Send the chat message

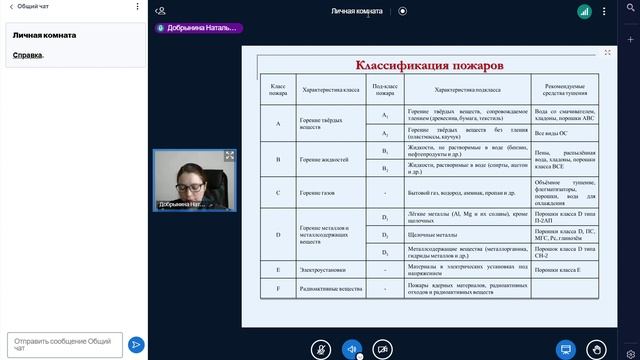click(x=136, y=345)
